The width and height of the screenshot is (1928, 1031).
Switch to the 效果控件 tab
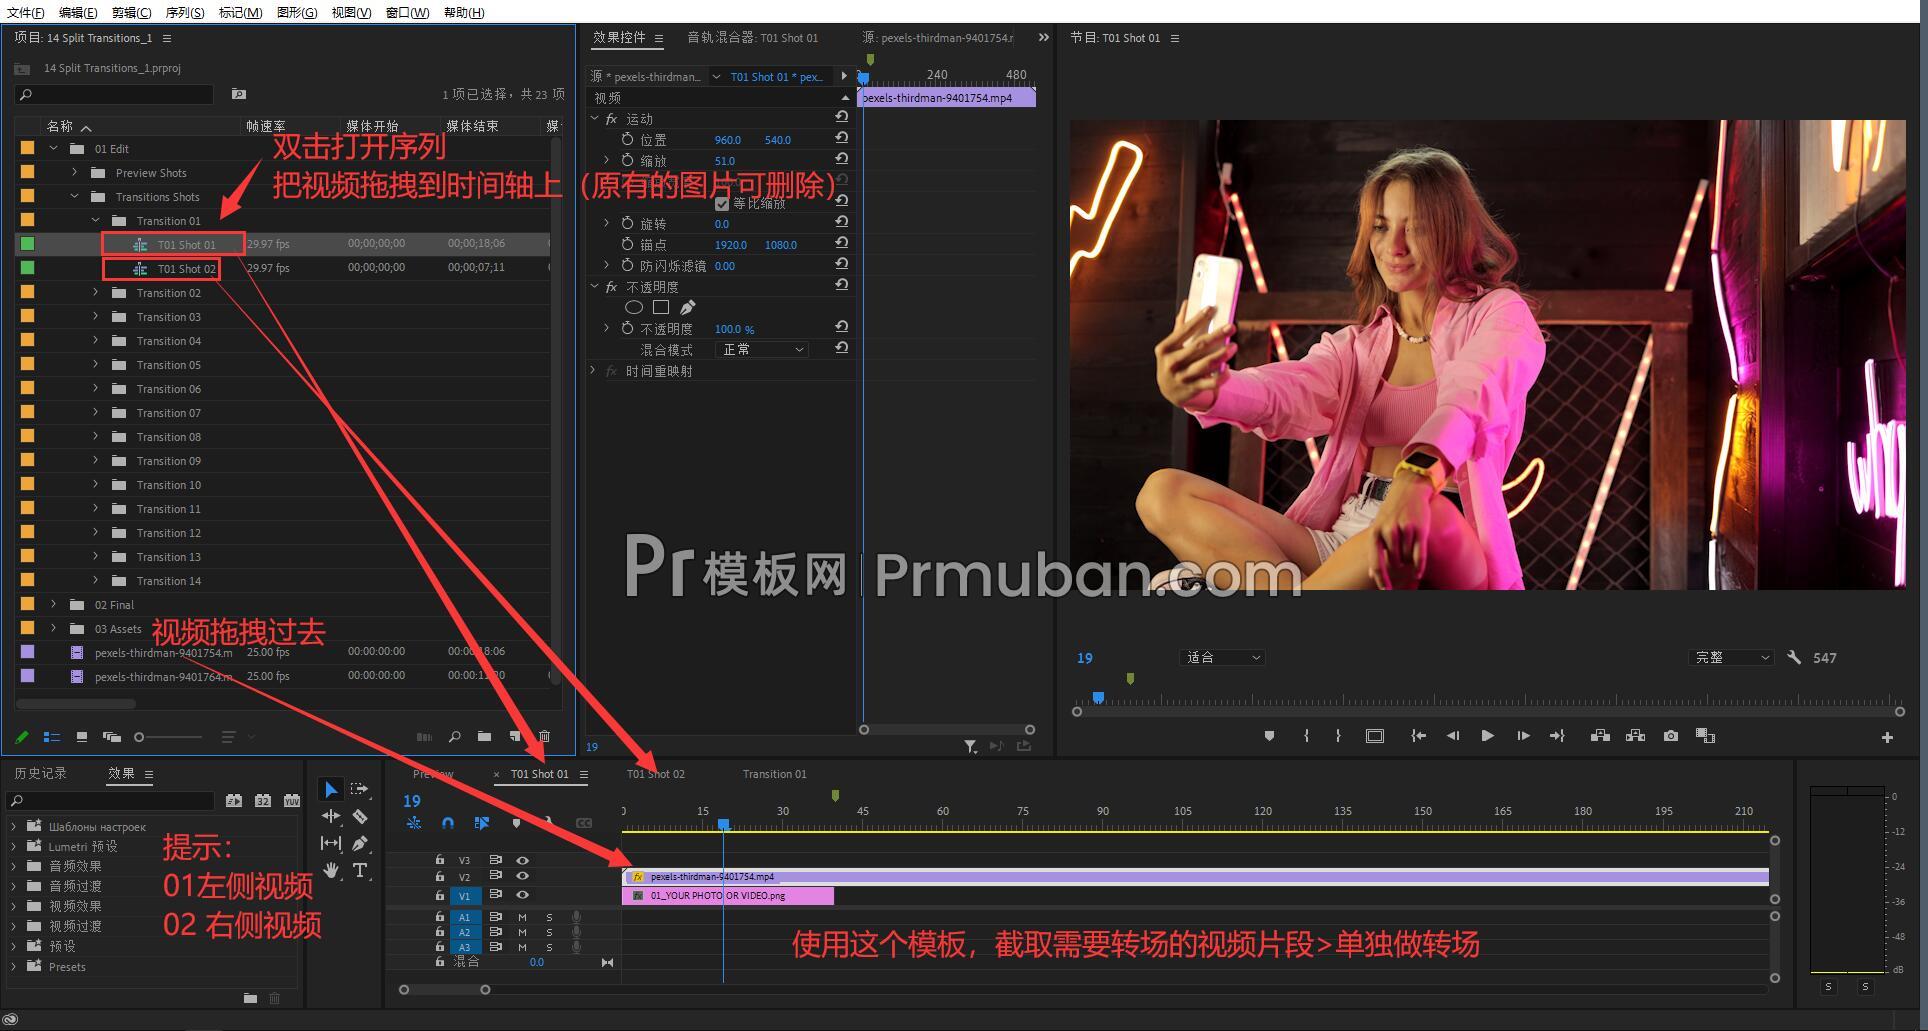[621, 38]
